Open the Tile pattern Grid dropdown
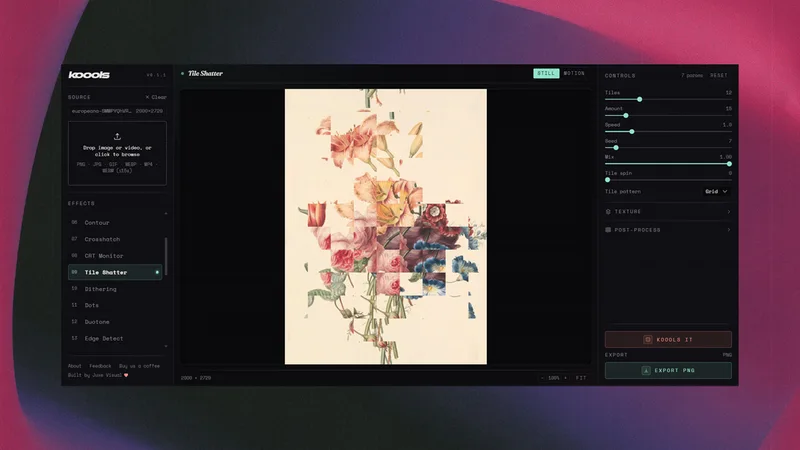This screenshot has height=450, width=800. point(716,191)
